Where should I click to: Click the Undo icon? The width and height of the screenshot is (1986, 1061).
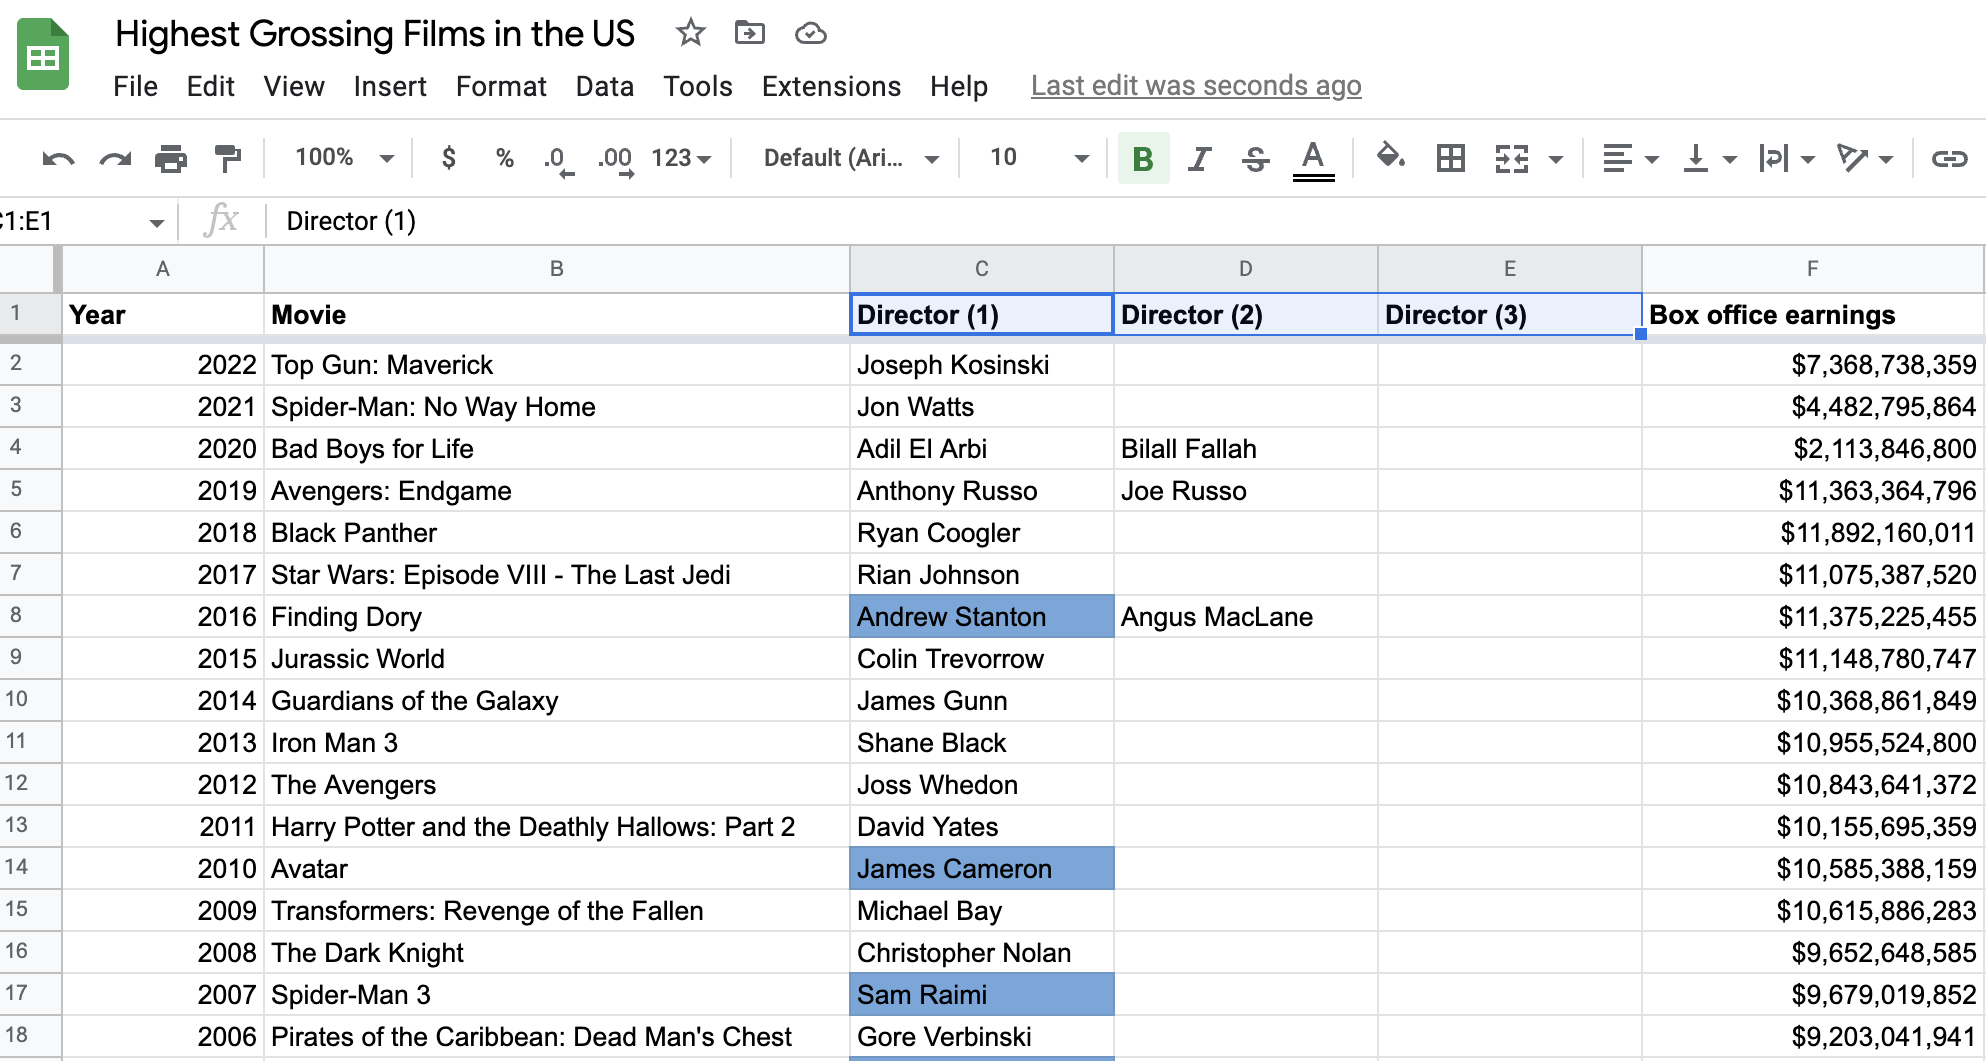pyautogui.click(x=58, y=158)
